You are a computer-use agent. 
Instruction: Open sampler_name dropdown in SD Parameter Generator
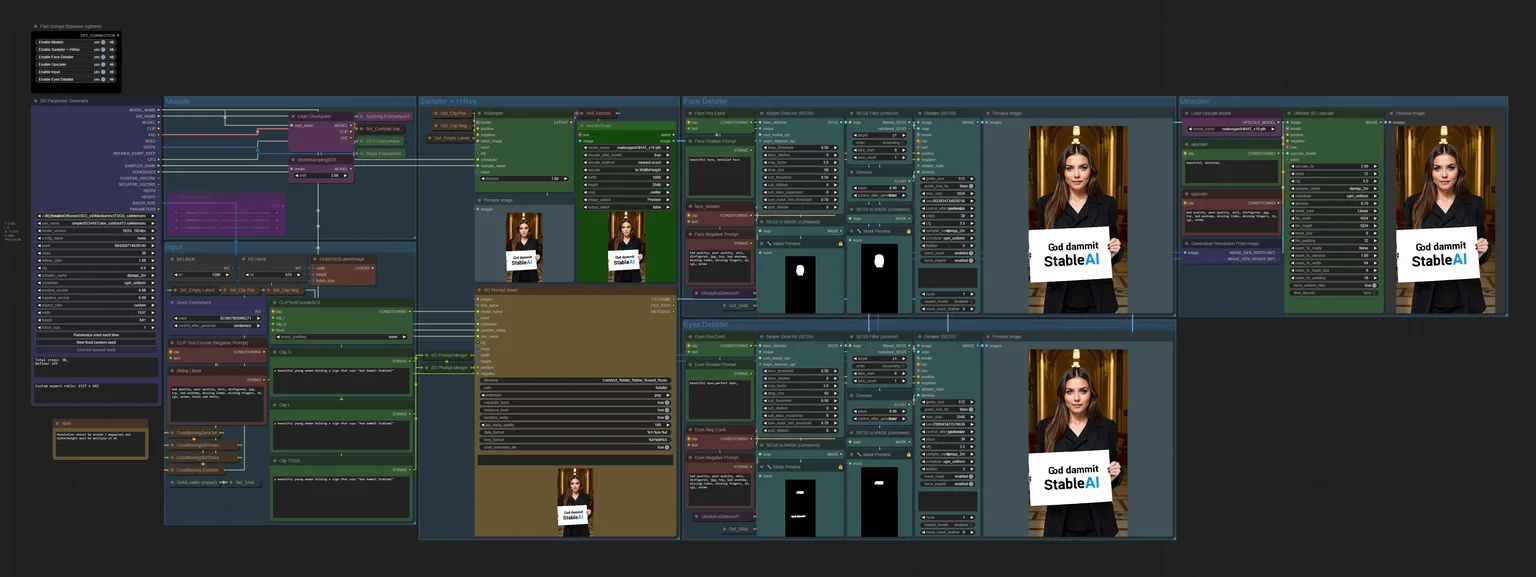point(96,275)
